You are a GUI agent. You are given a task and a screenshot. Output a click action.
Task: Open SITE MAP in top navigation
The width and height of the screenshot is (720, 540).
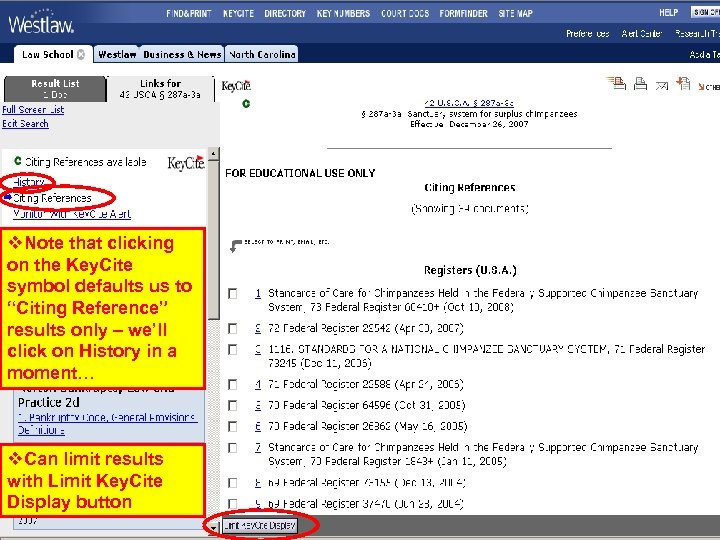pos(516,14)
